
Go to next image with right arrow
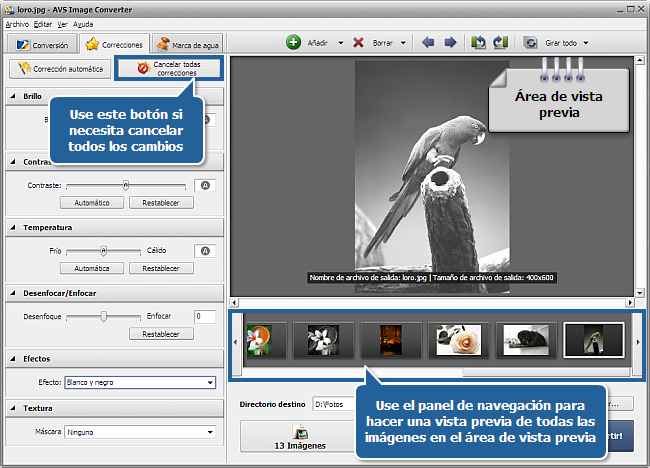[450, 43]
